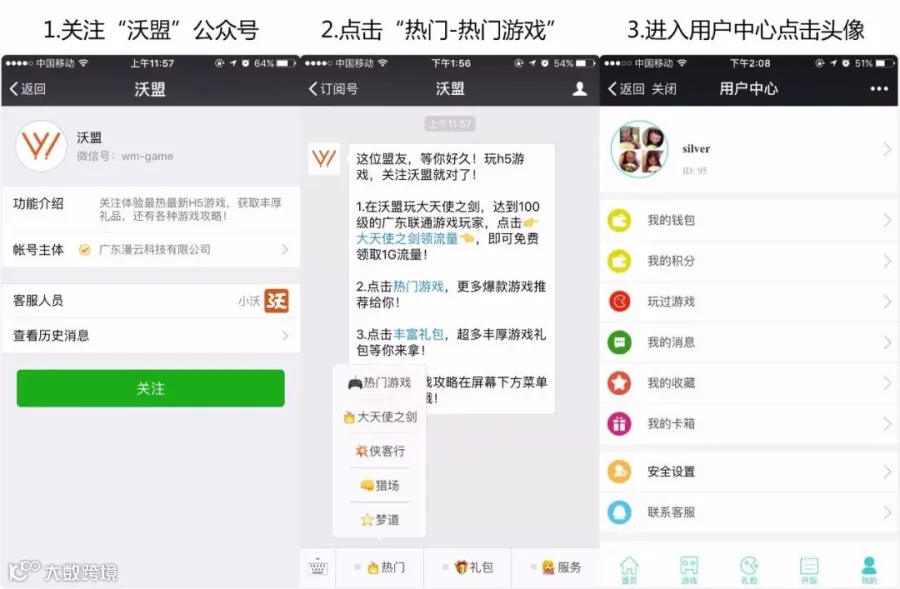This screenshot has width=900, height=589.
Task: Open the 大天使之剑领流量 link
Action: [x=406, y=238]
